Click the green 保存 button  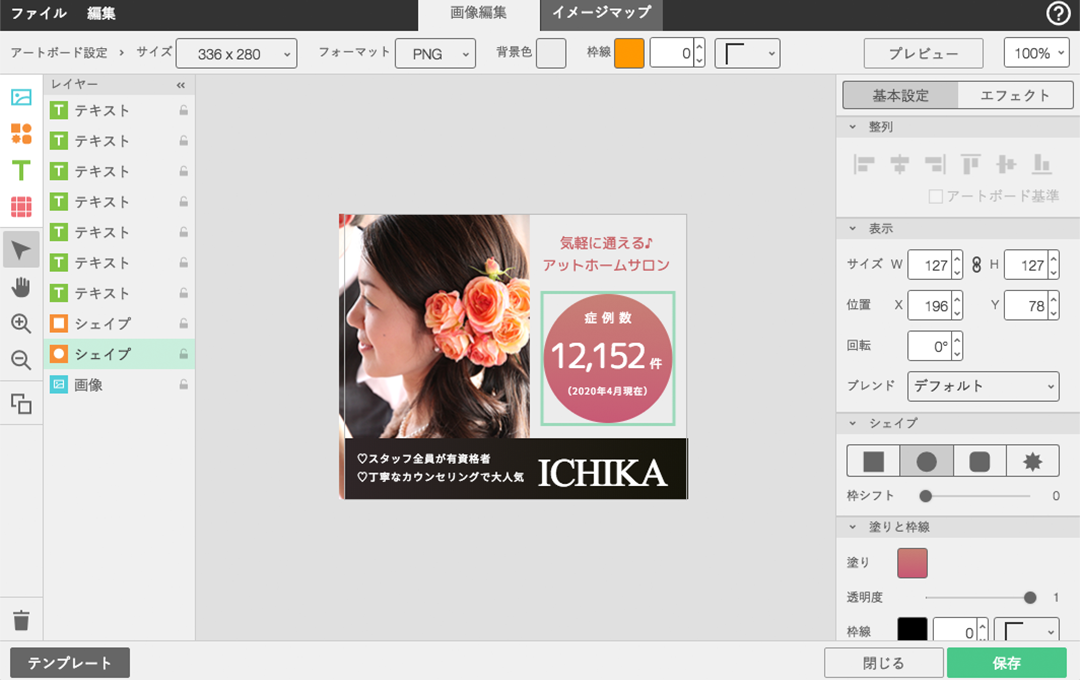[1006, 663]
